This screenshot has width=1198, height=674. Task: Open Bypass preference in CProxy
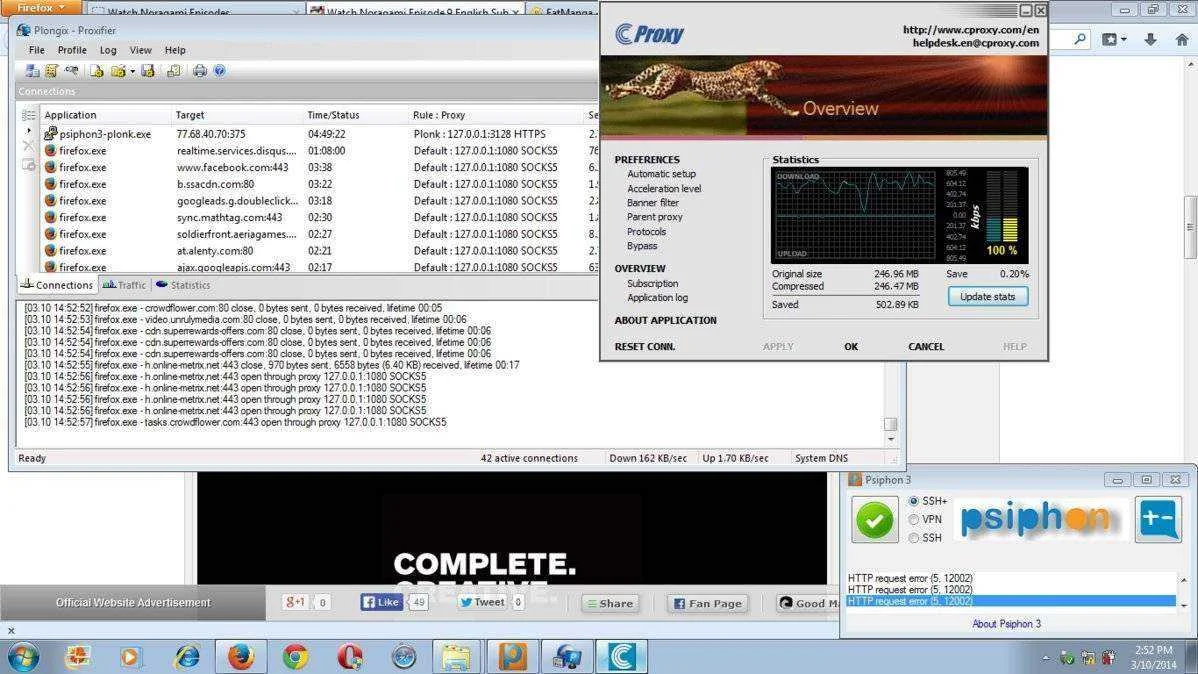coord(642,246)
